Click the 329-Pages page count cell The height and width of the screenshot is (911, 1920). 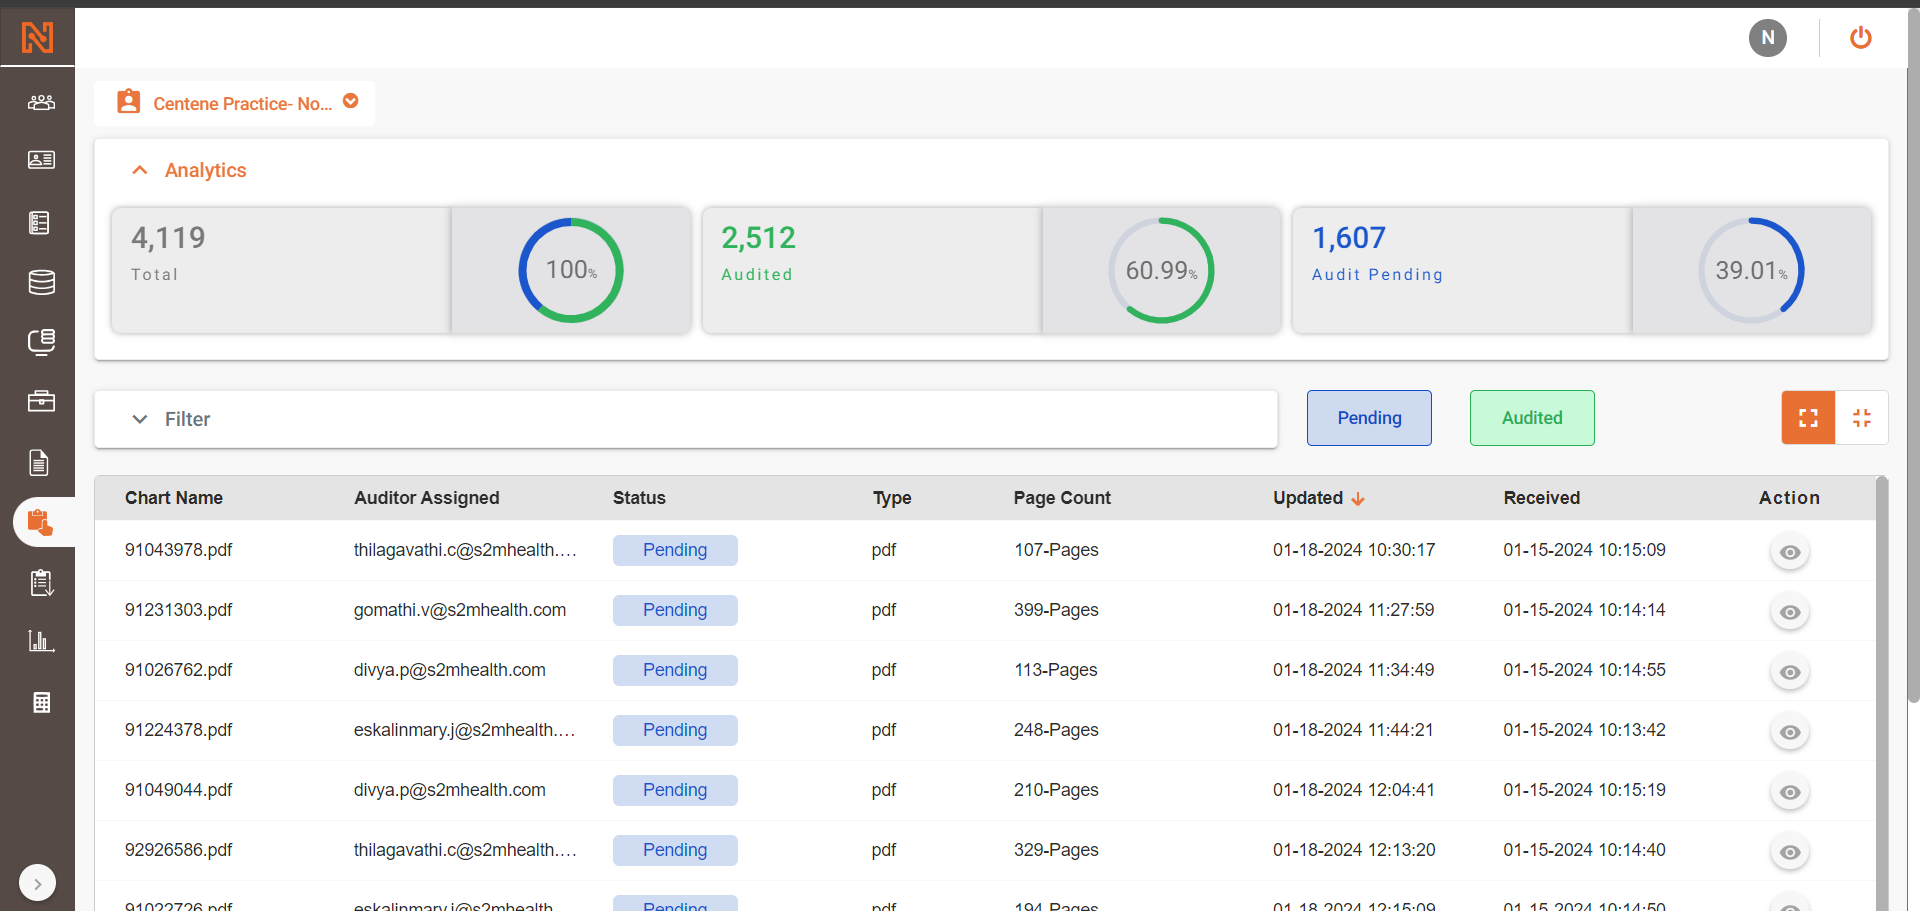click(x=1056, y=850)
